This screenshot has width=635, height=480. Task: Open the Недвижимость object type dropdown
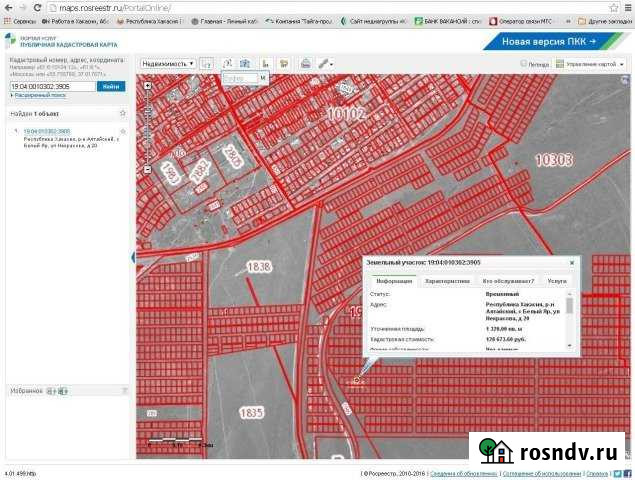coord(167,63)
